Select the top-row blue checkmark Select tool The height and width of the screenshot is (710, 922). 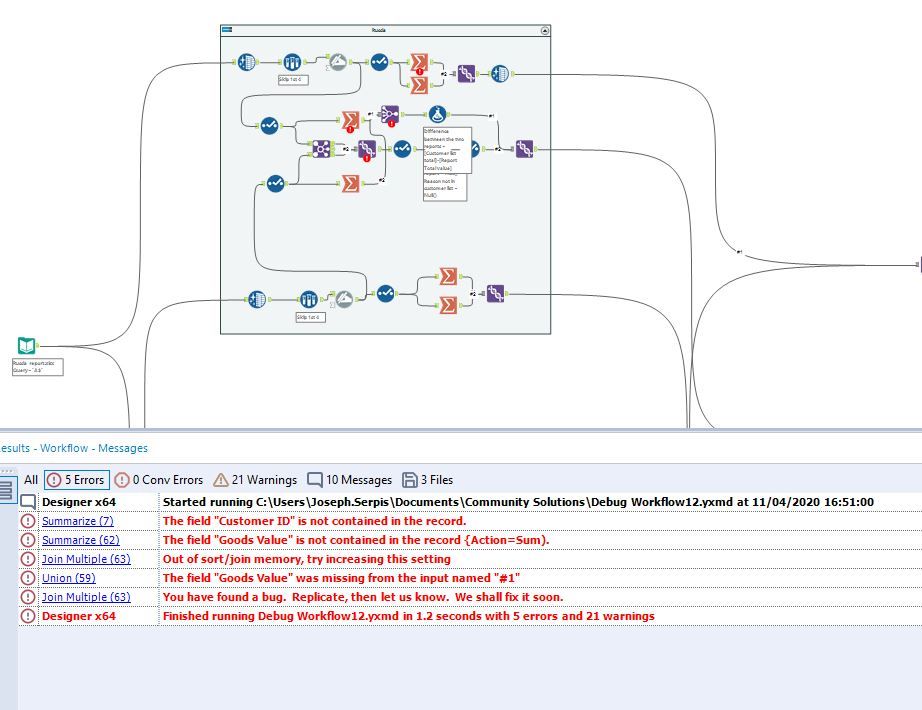click(x=379, y=62)
